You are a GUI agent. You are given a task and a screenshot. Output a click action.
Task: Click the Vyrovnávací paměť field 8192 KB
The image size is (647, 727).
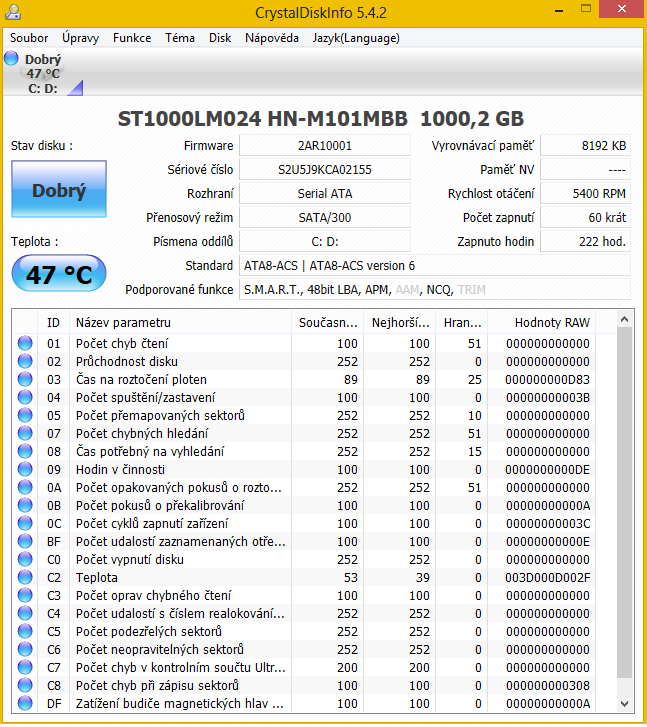[585, 146]
